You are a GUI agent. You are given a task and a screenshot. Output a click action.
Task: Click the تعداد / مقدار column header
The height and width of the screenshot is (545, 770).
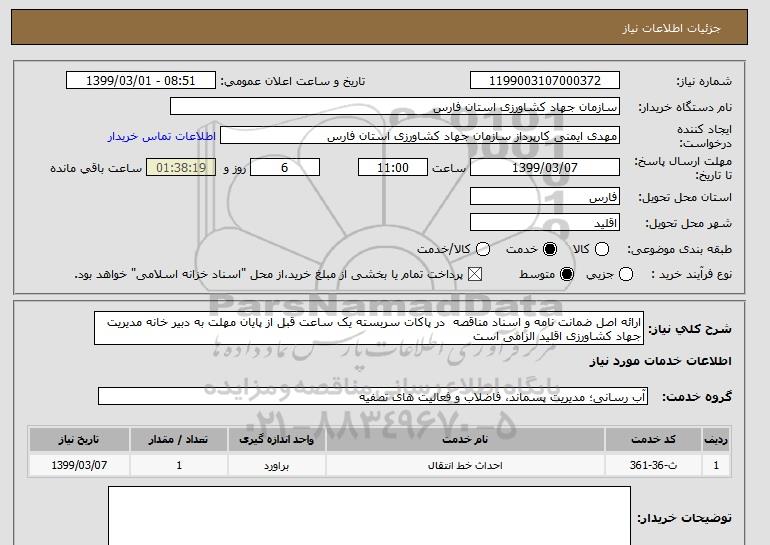tap(179, 439)
